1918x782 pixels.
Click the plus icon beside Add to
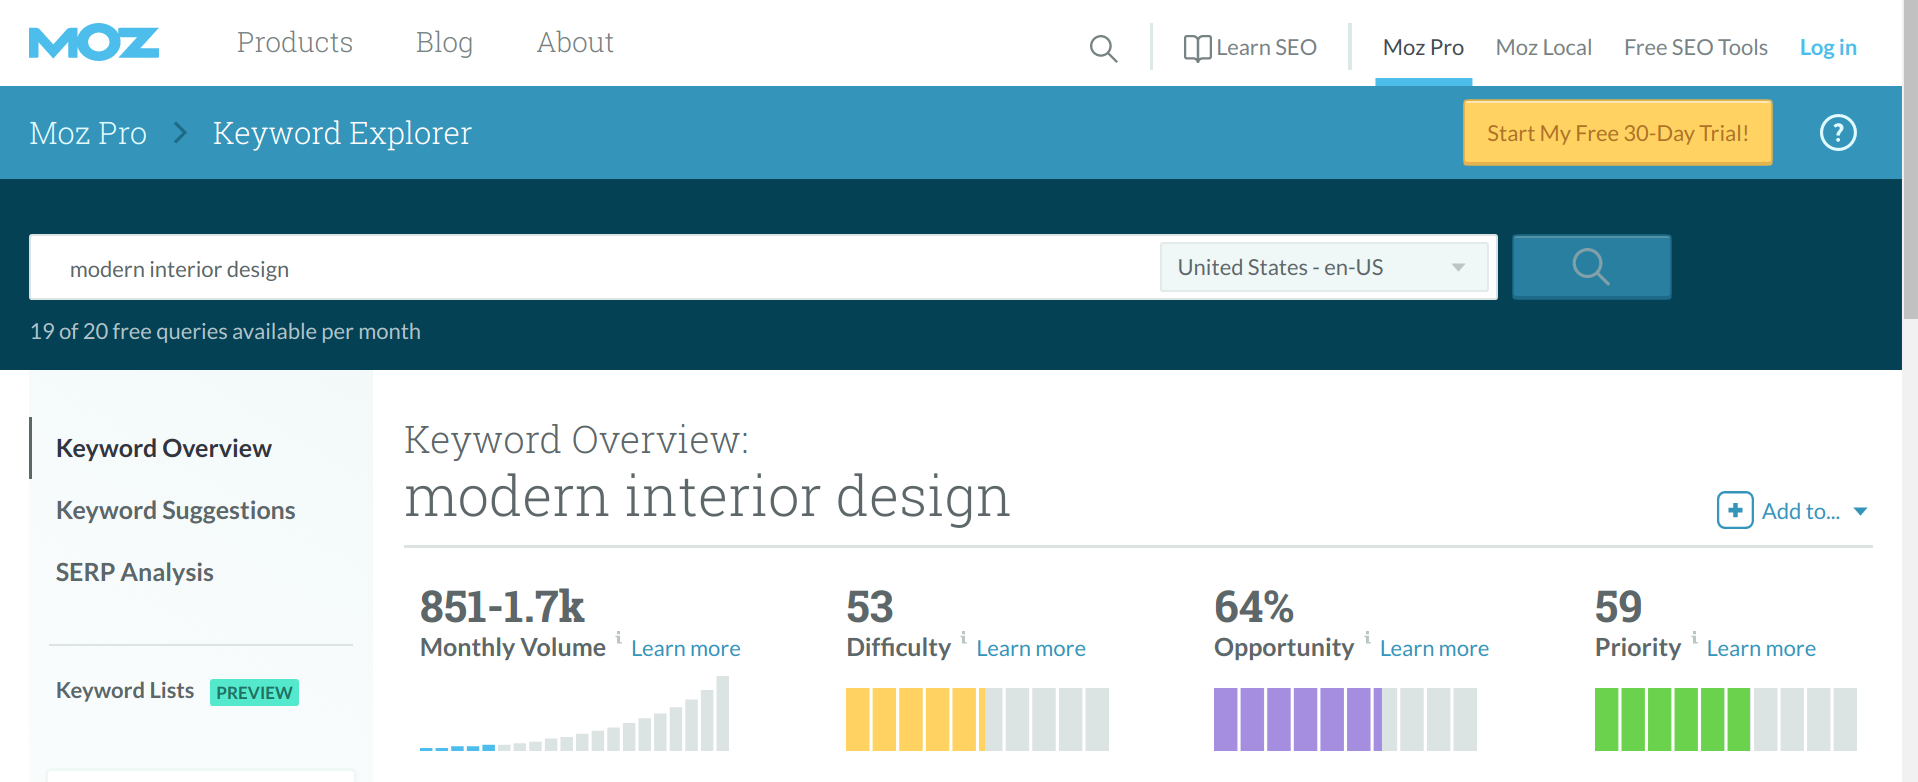[1734, 511]
